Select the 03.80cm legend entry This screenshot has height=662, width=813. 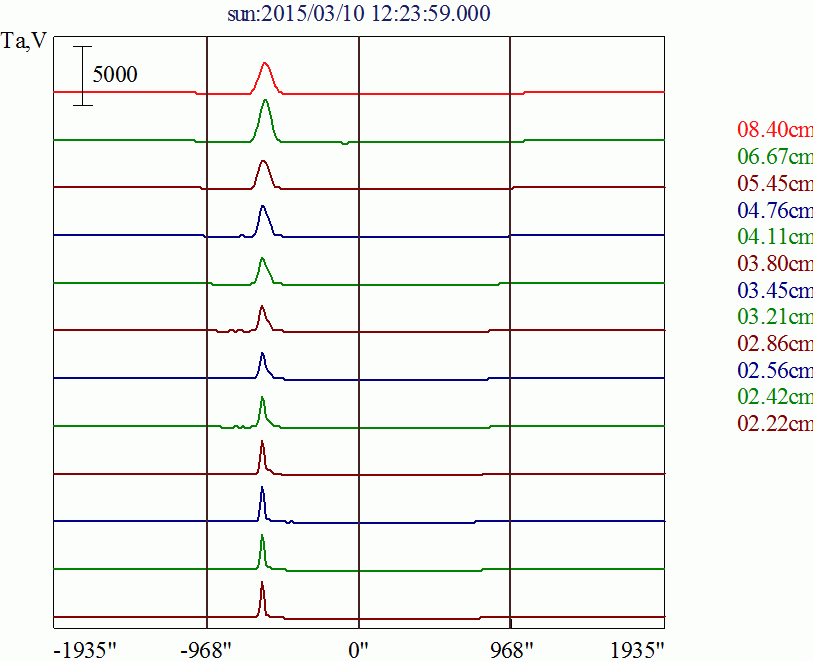coord(775,263)
